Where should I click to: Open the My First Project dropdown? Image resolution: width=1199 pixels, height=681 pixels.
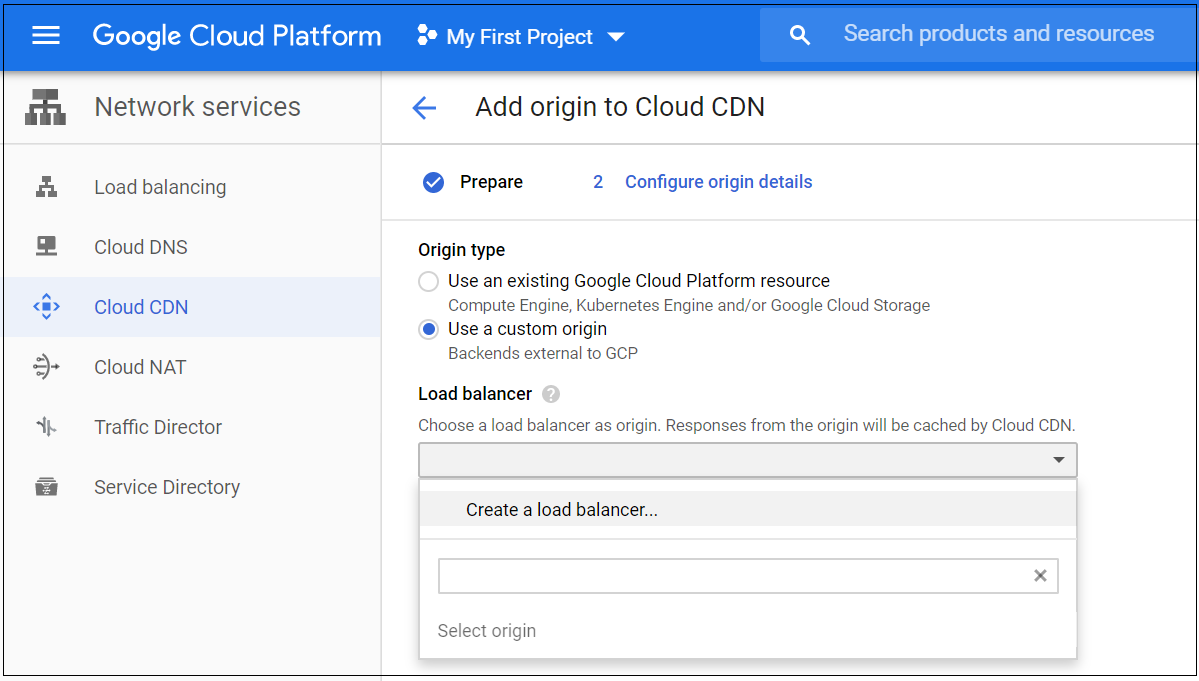pos(520,36)
